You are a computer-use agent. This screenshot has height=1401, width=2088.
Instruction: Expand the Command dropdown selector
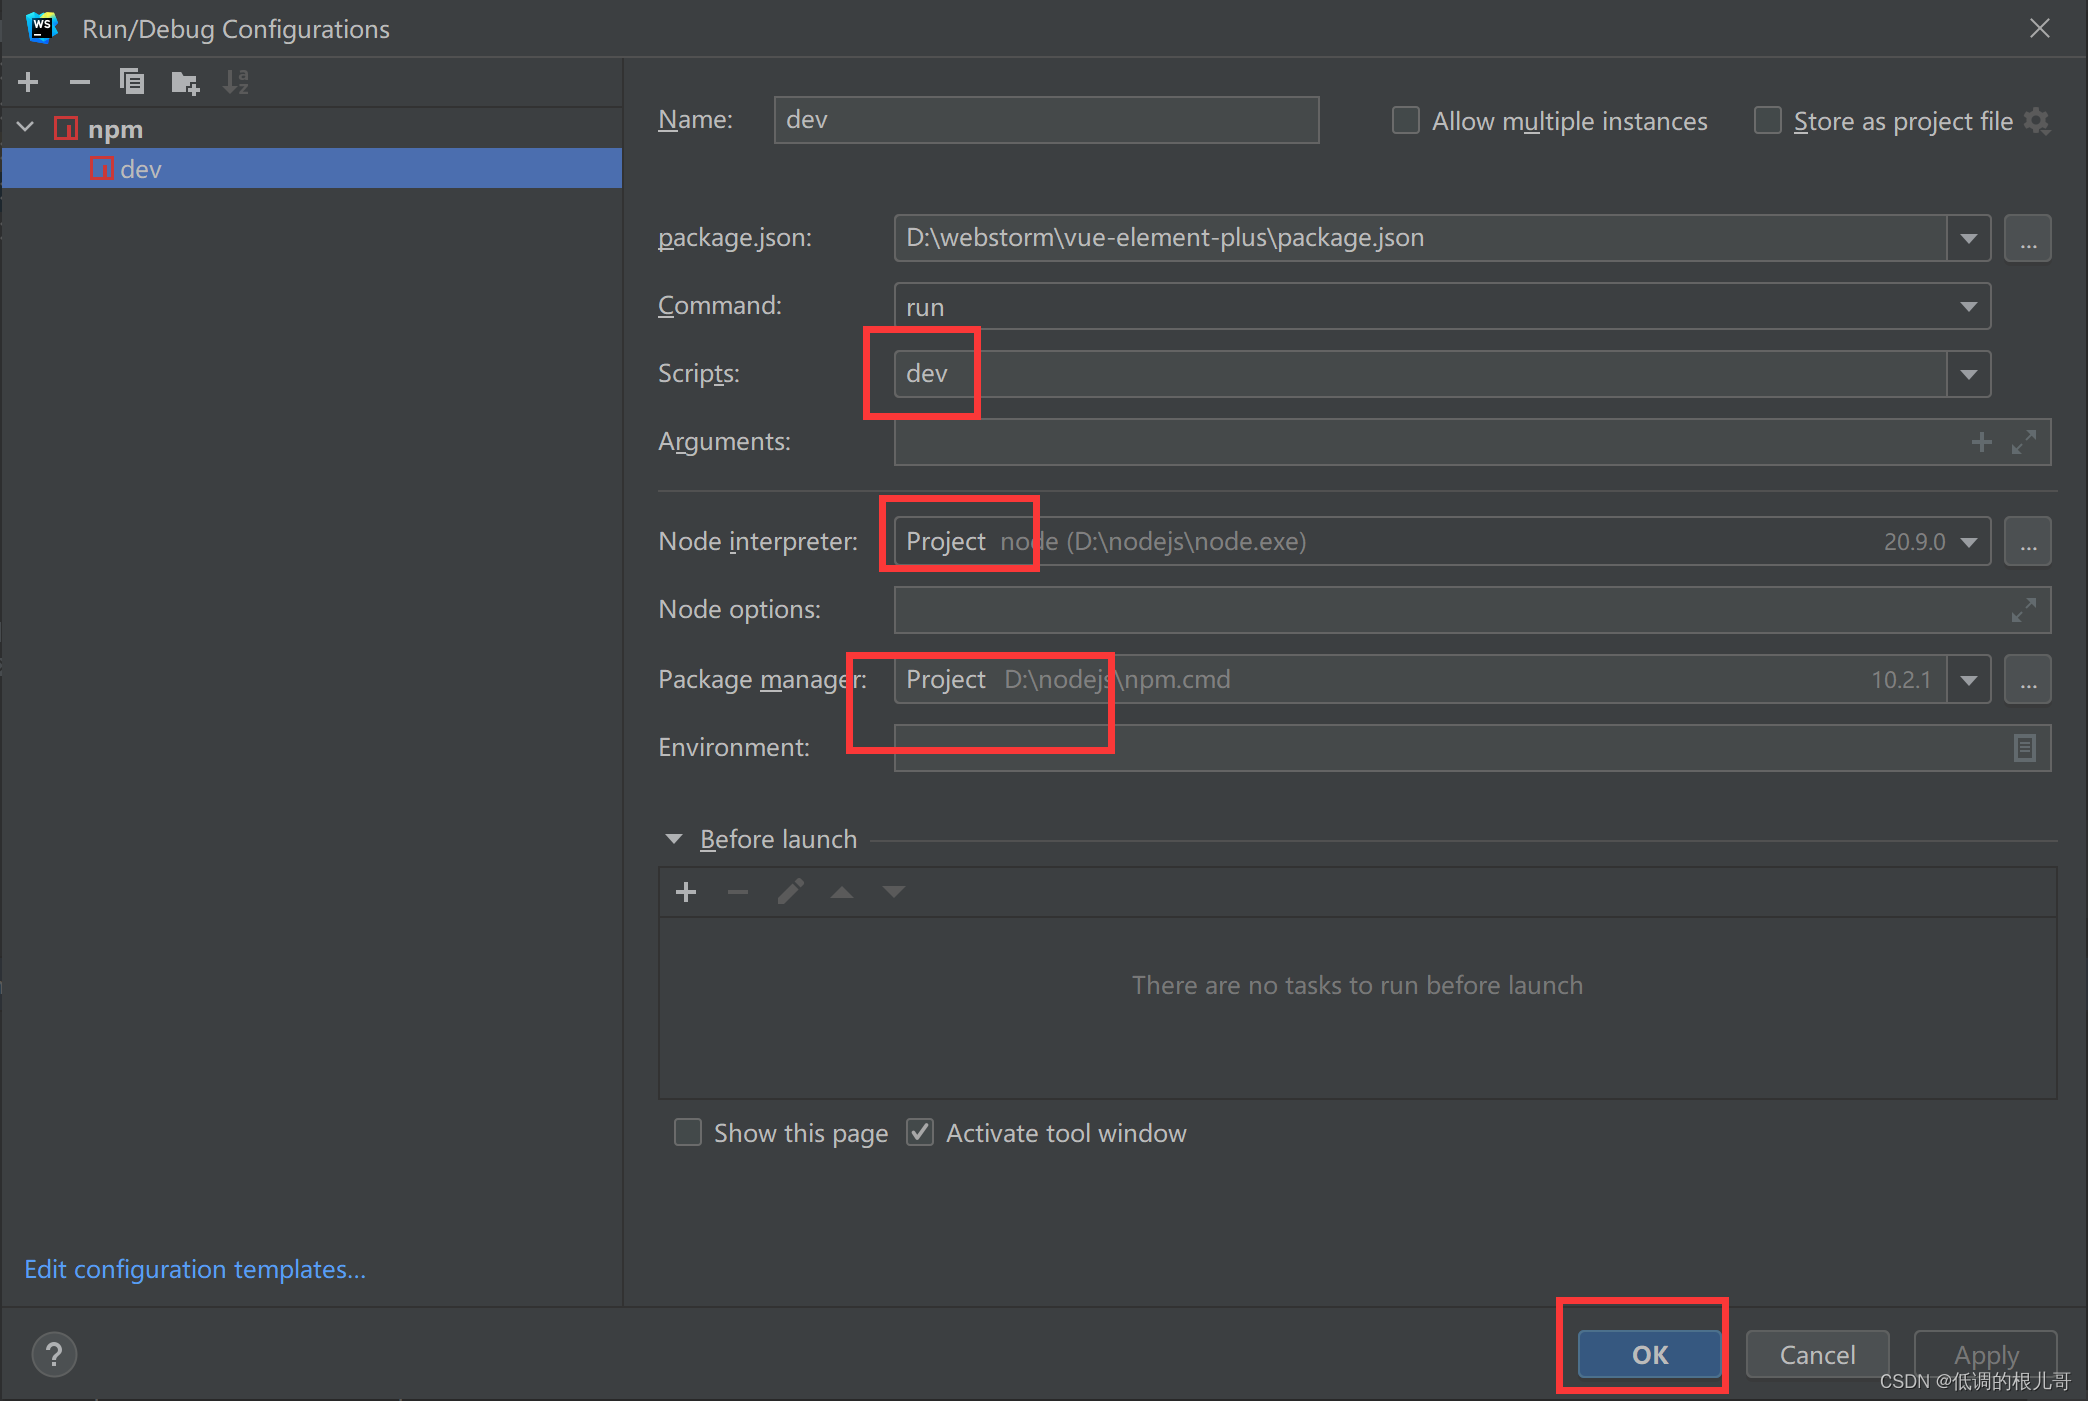click(x=1969, y=305)
